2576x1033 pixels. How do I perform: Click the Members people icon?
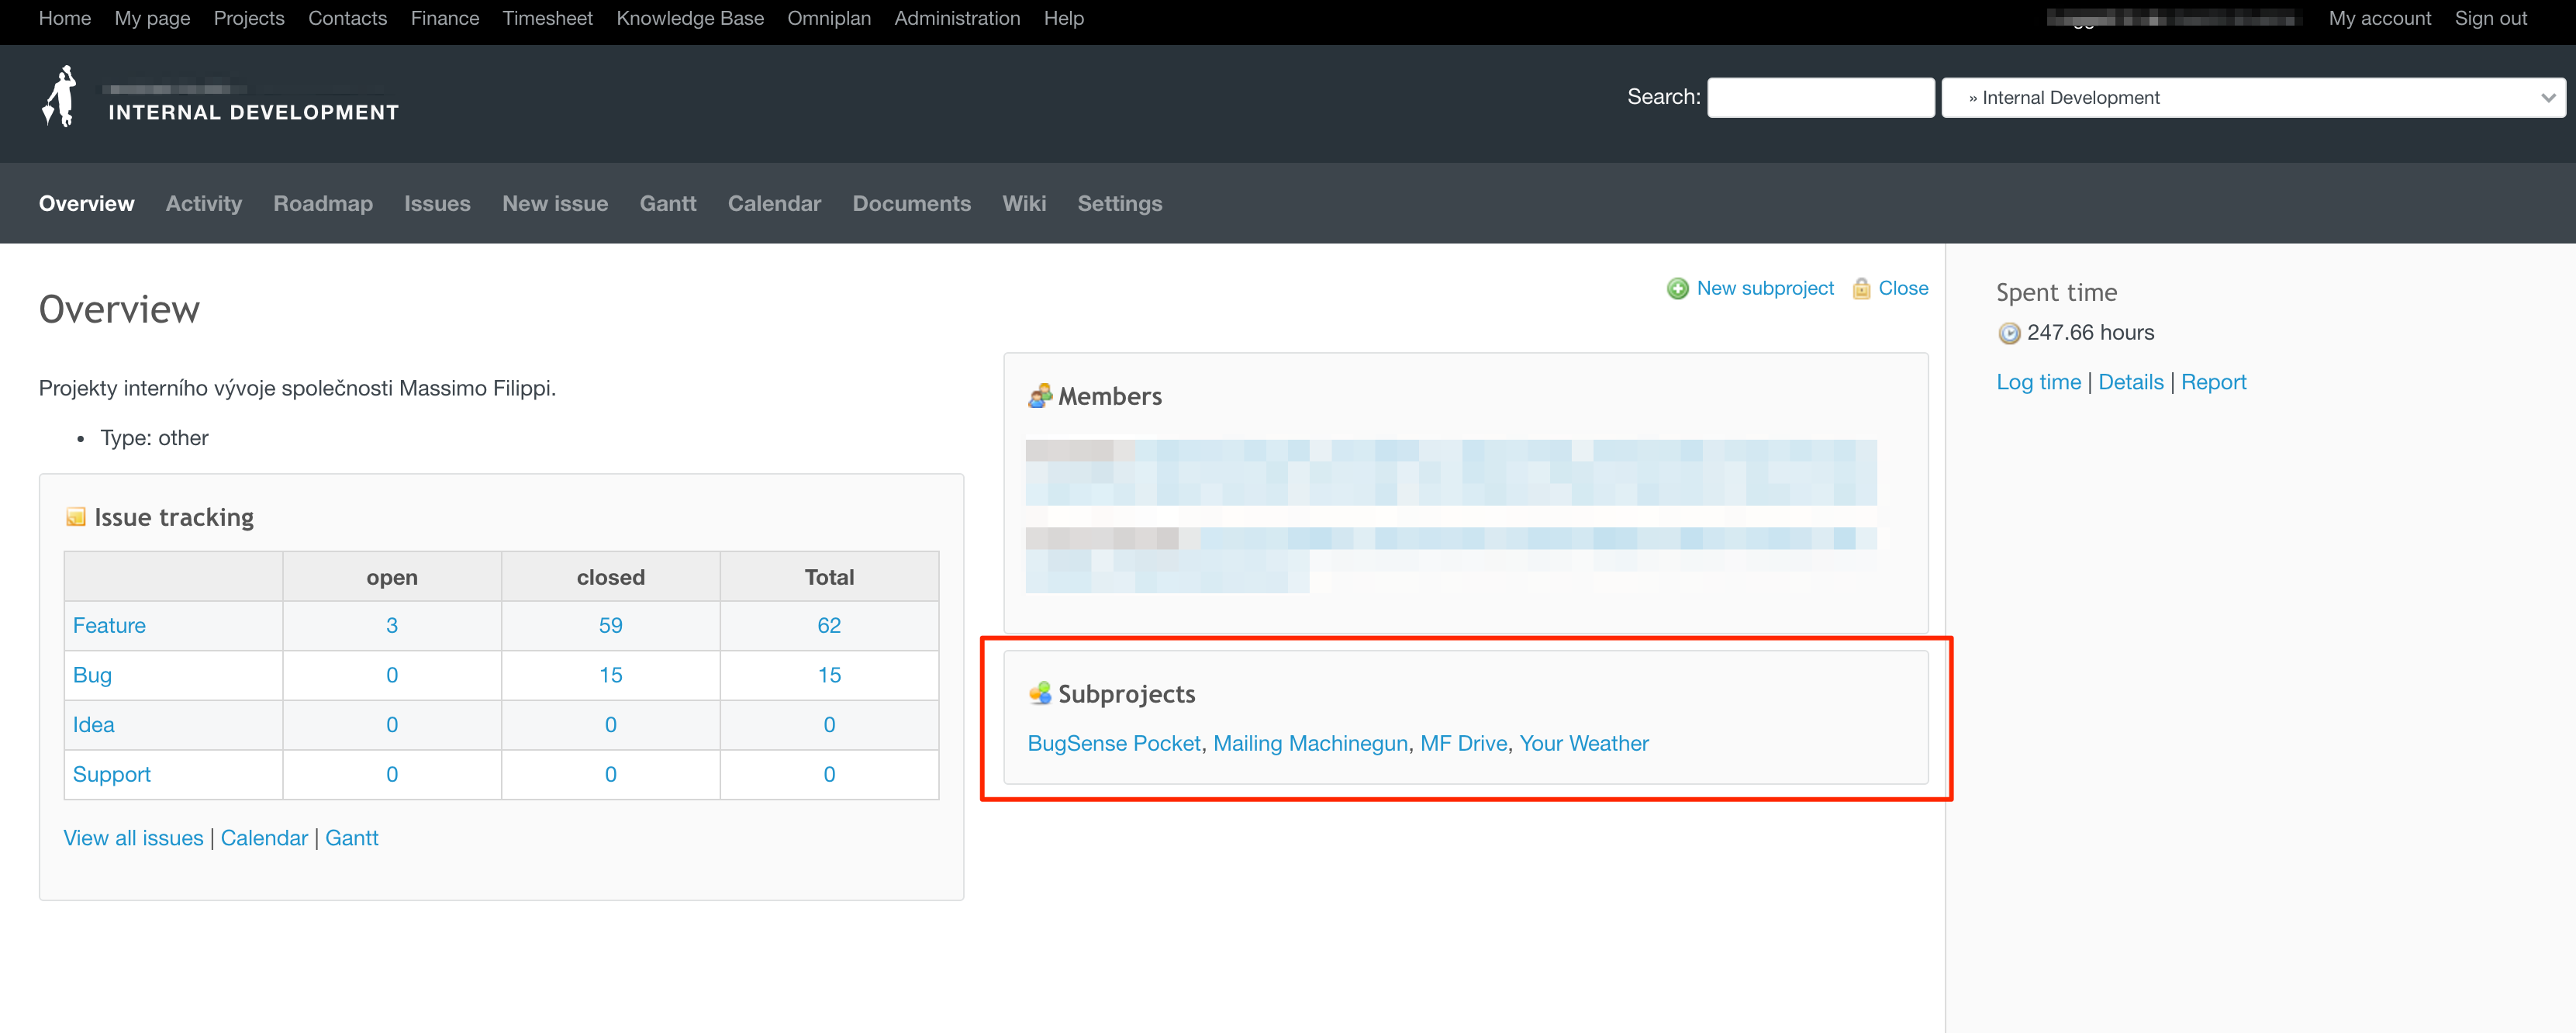(x=1039, y=396)
